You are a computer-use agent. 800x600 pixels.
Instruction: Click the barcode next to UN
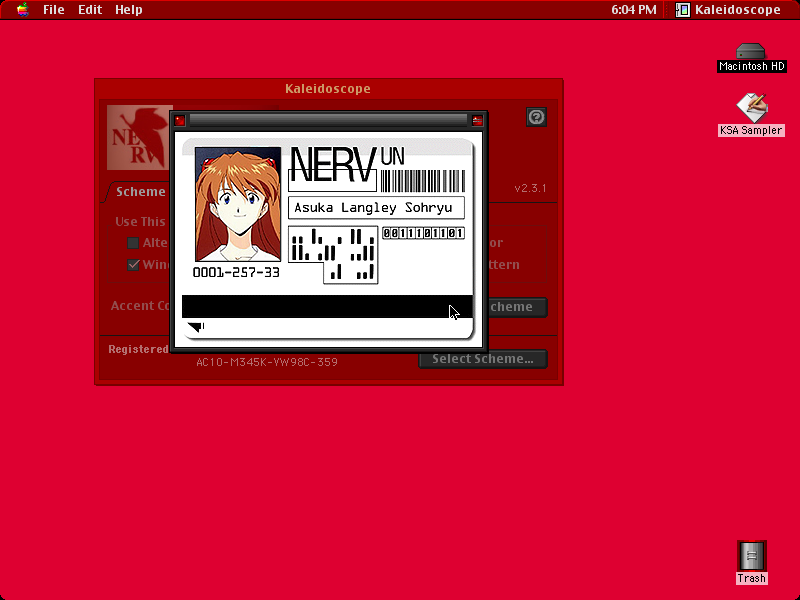[x=422, y=181]
